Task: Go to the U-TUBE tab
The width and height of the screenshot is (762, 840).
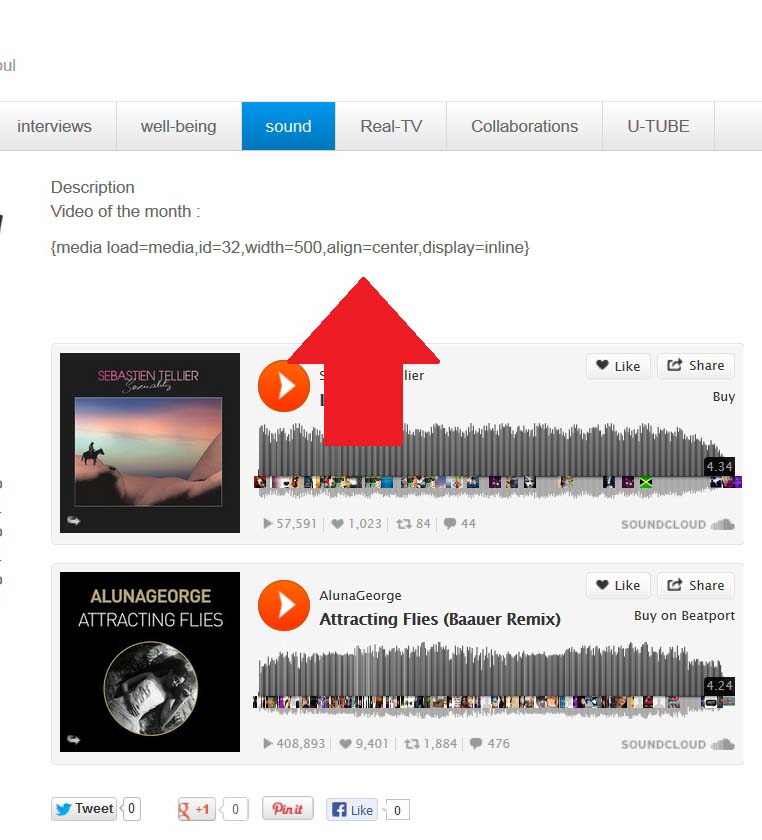Action: 658,126
